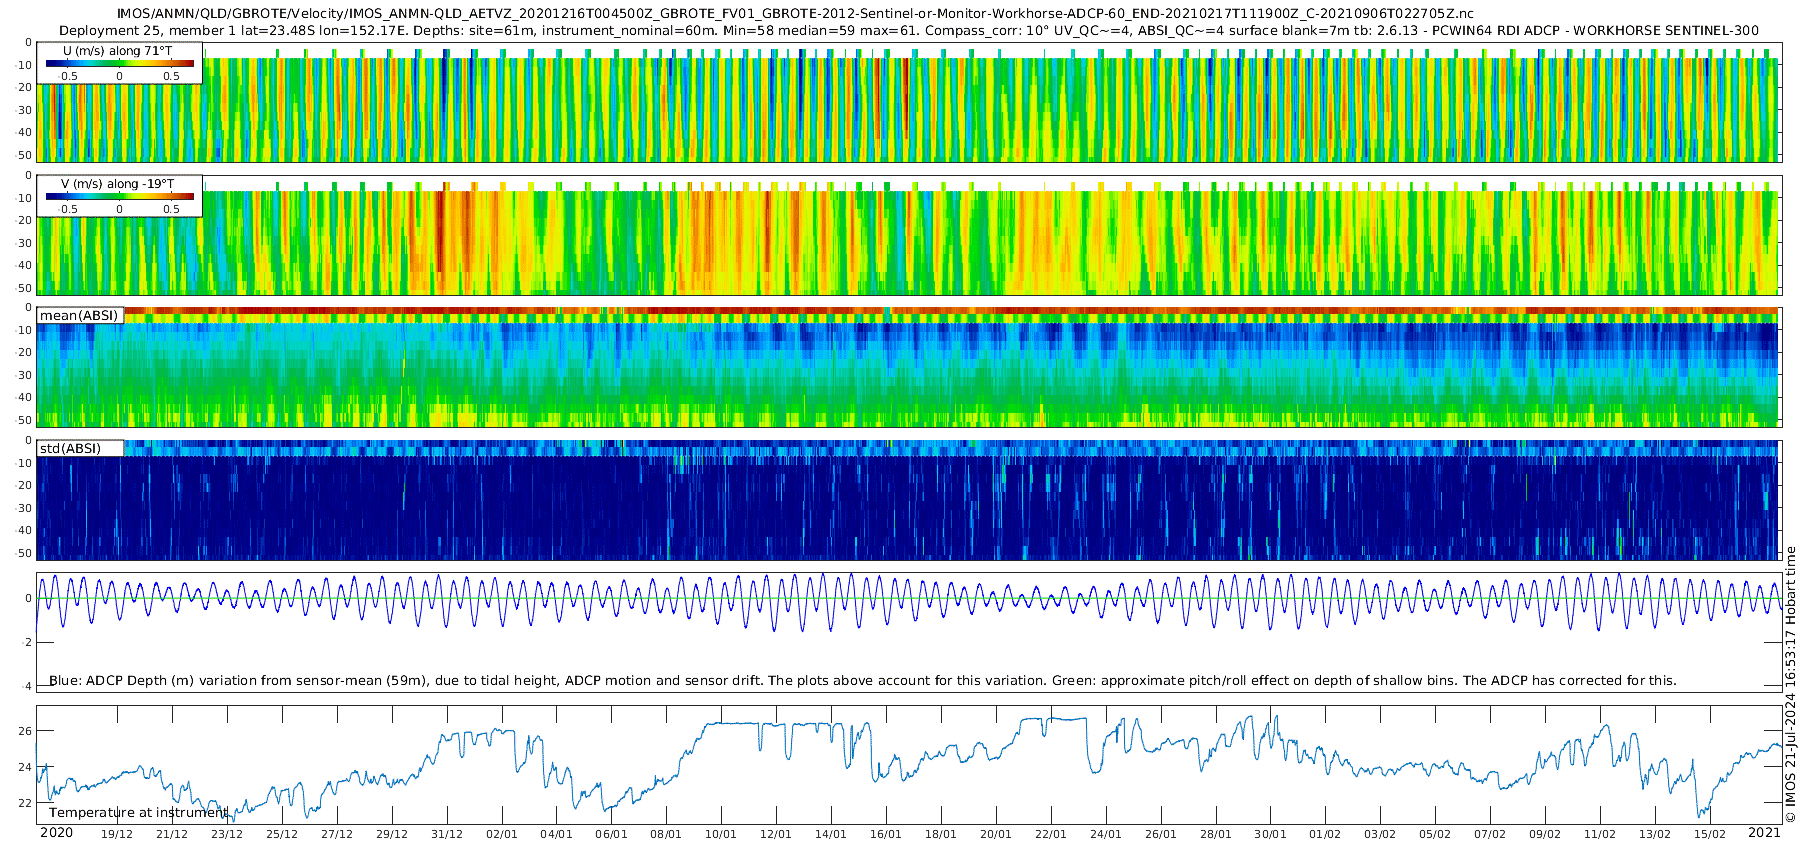
Task: Select the 19/12 date tick label
Action: pyautogui.click(x=117, y=834)
